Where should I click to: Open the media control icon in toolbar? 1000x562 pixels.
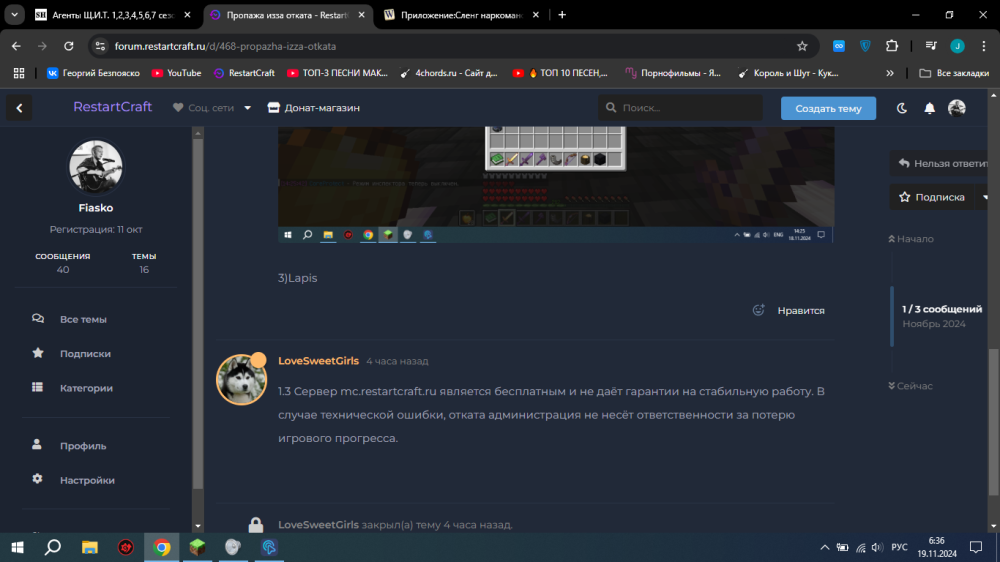931,46
